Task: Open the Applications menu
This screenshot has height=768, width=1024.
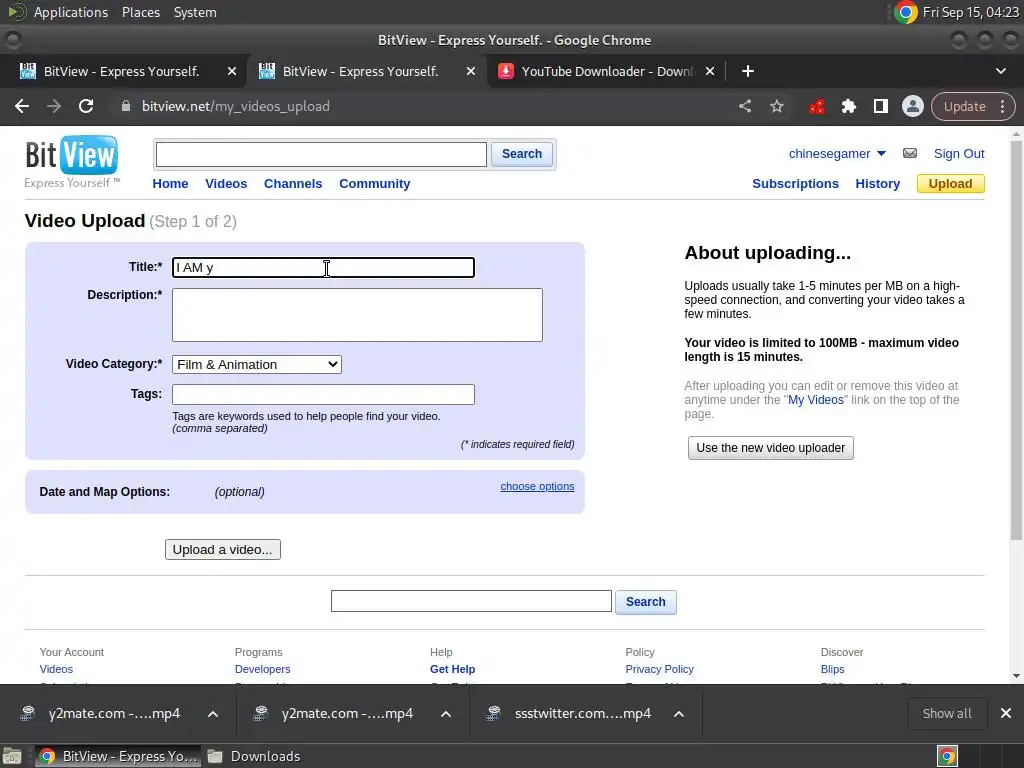Action: coord(71,12)
